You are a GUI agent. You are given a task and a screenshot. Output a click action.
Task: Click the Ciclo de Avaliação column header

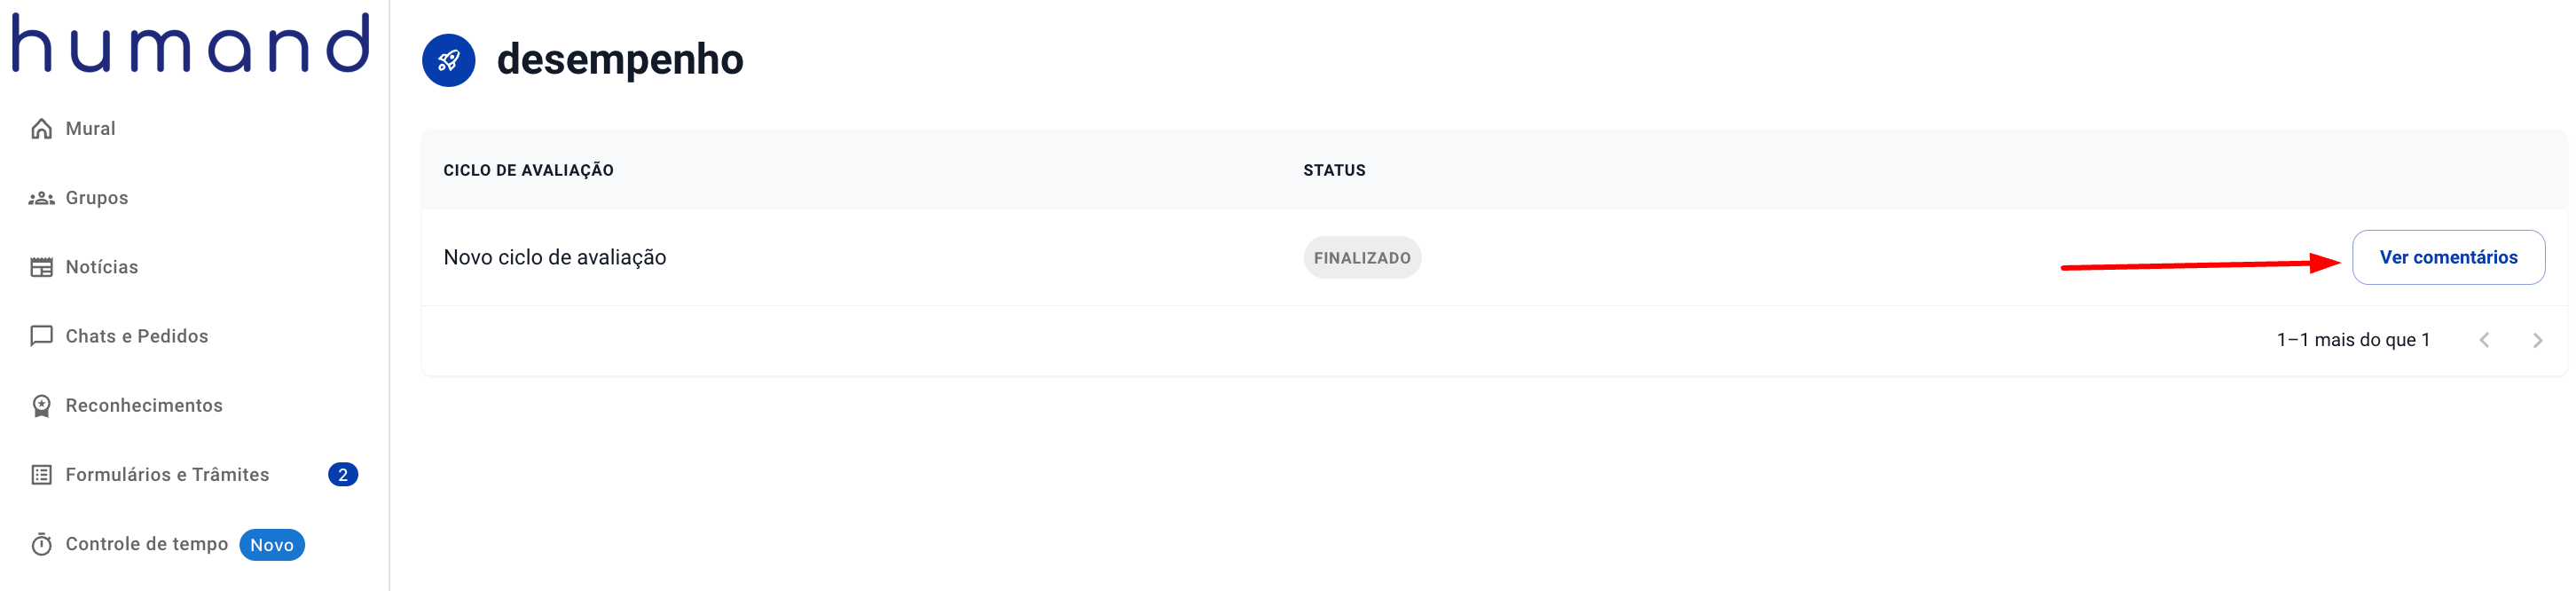[x=528, y=170]
